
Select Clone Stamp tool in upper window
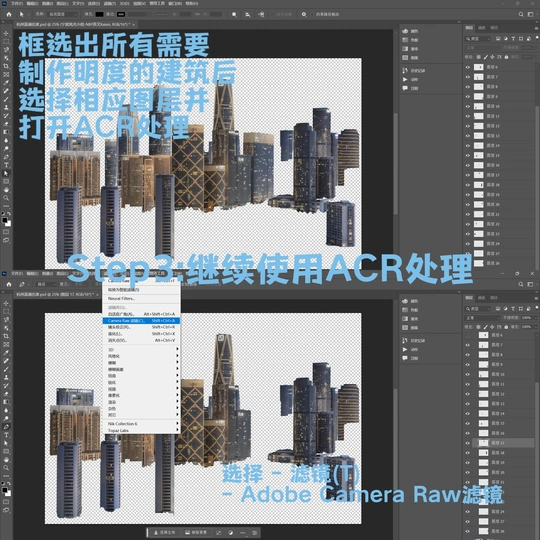(x=6, y=107)
